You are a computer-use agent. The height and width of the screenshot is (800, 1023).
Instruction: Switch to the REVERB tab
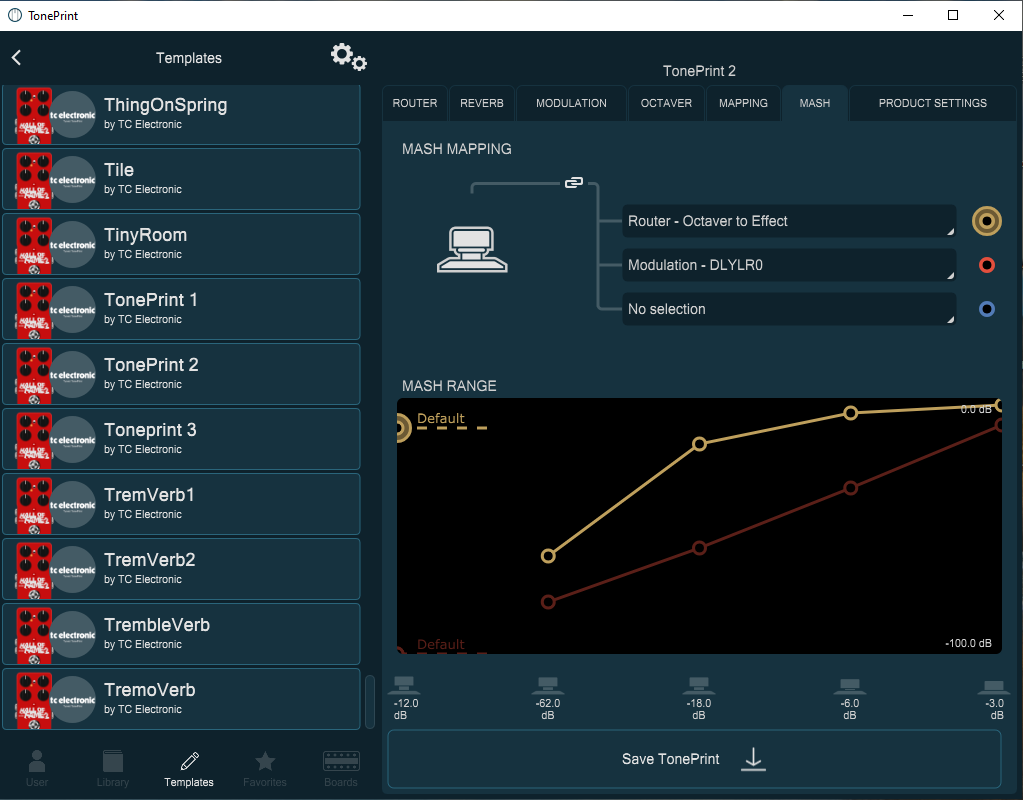point(481,103)
